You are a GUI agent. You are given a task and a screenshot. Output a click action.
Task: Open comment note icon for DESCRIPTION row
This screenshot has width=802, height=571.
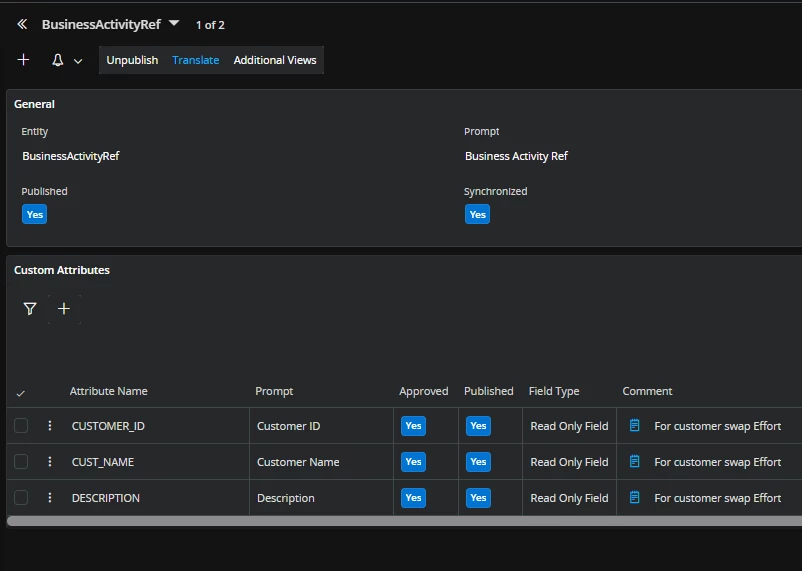pos(634,498)
